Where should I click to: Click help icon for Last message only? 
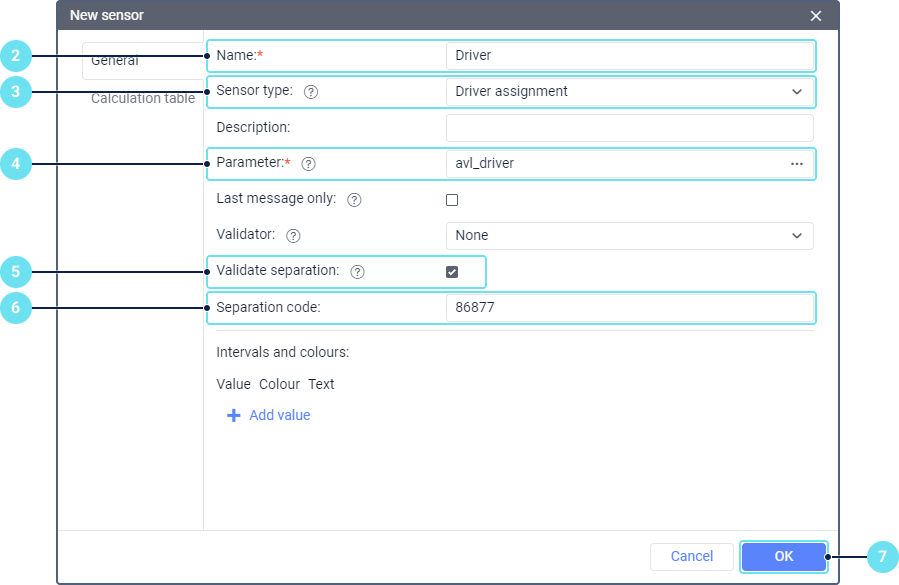point(354,199)
